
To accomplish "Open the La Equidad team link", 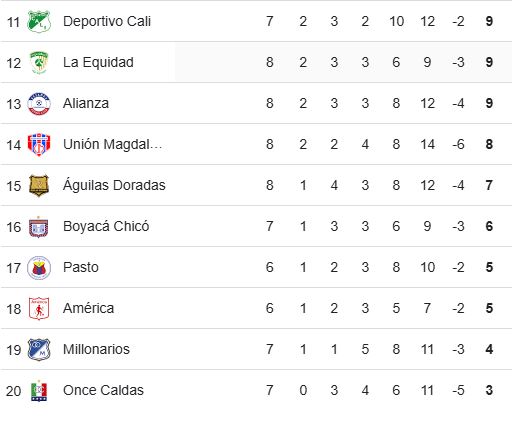I will pyautogui.click(x=98, y=62).
